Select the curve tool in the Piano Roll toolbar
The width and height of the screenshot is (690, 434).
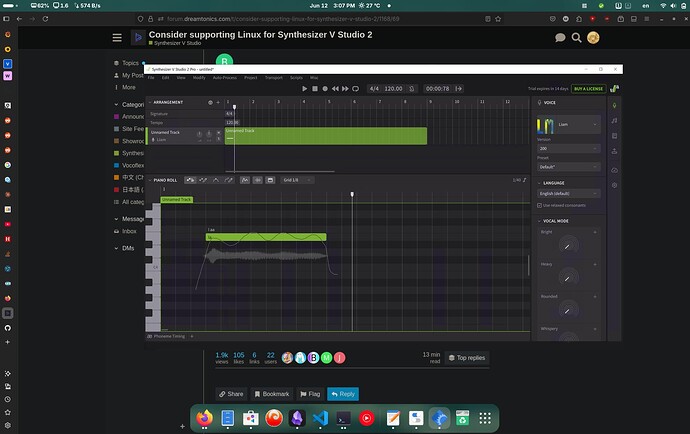[216, 180]
